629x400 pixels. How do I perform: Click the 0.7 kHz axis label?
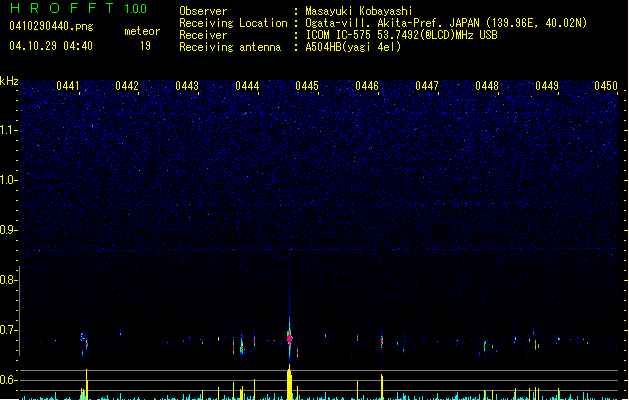7,330
